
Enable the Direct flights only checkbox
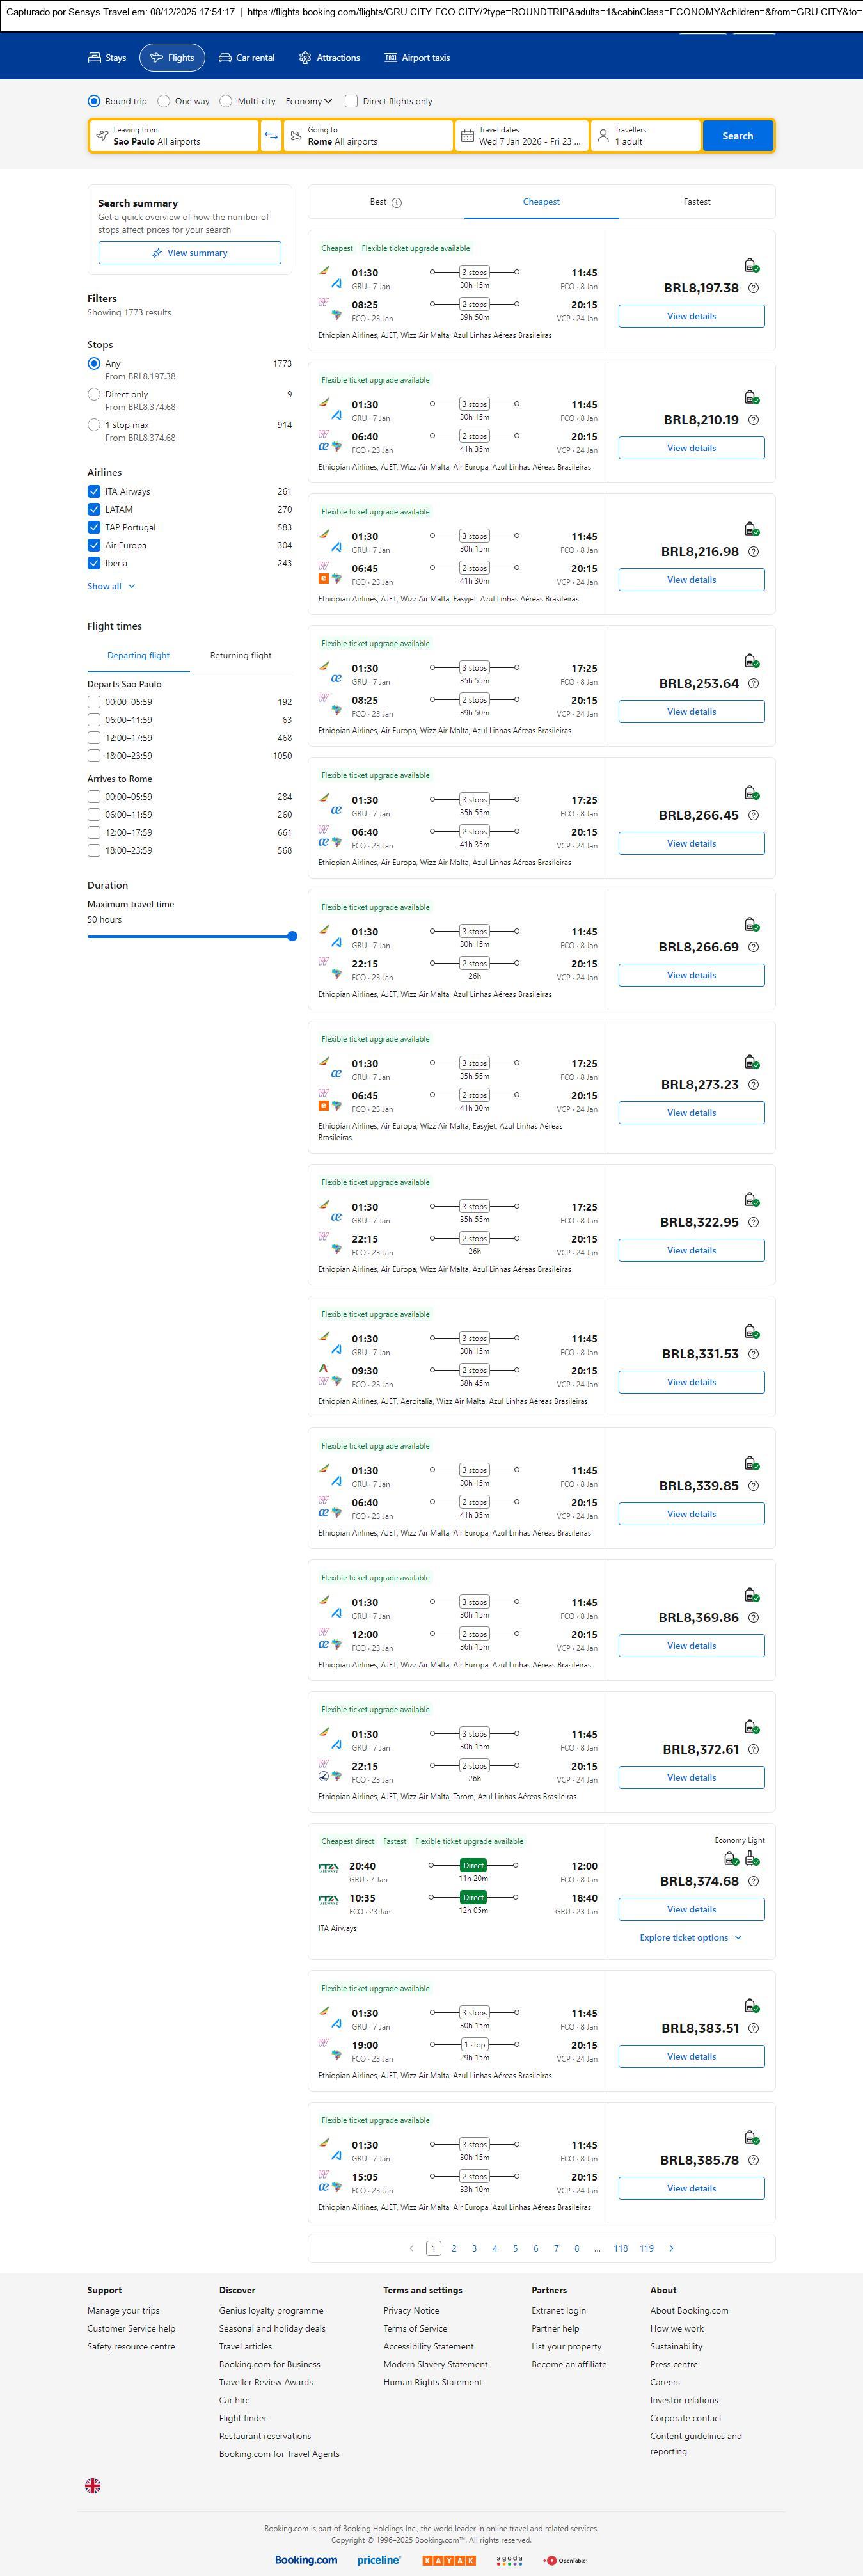pyautogui.click(x=351, y=101)
